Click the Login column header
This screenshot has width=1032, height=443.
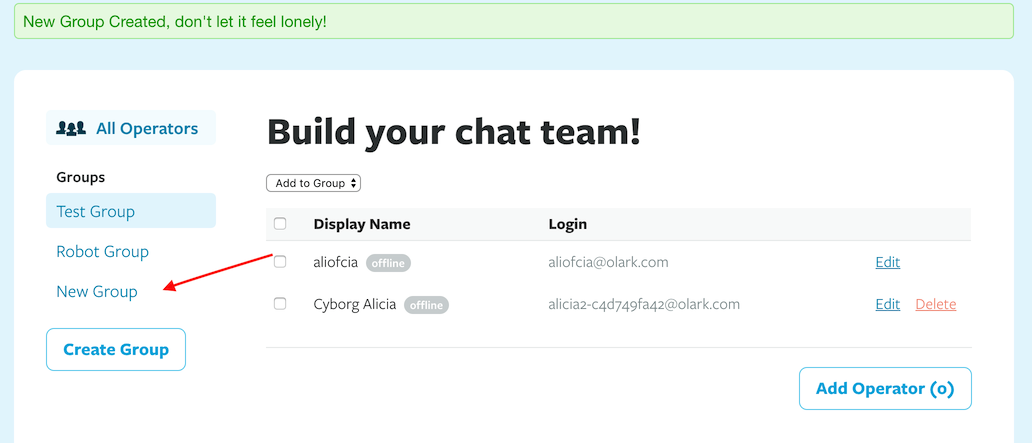click(x=568, y=224)
